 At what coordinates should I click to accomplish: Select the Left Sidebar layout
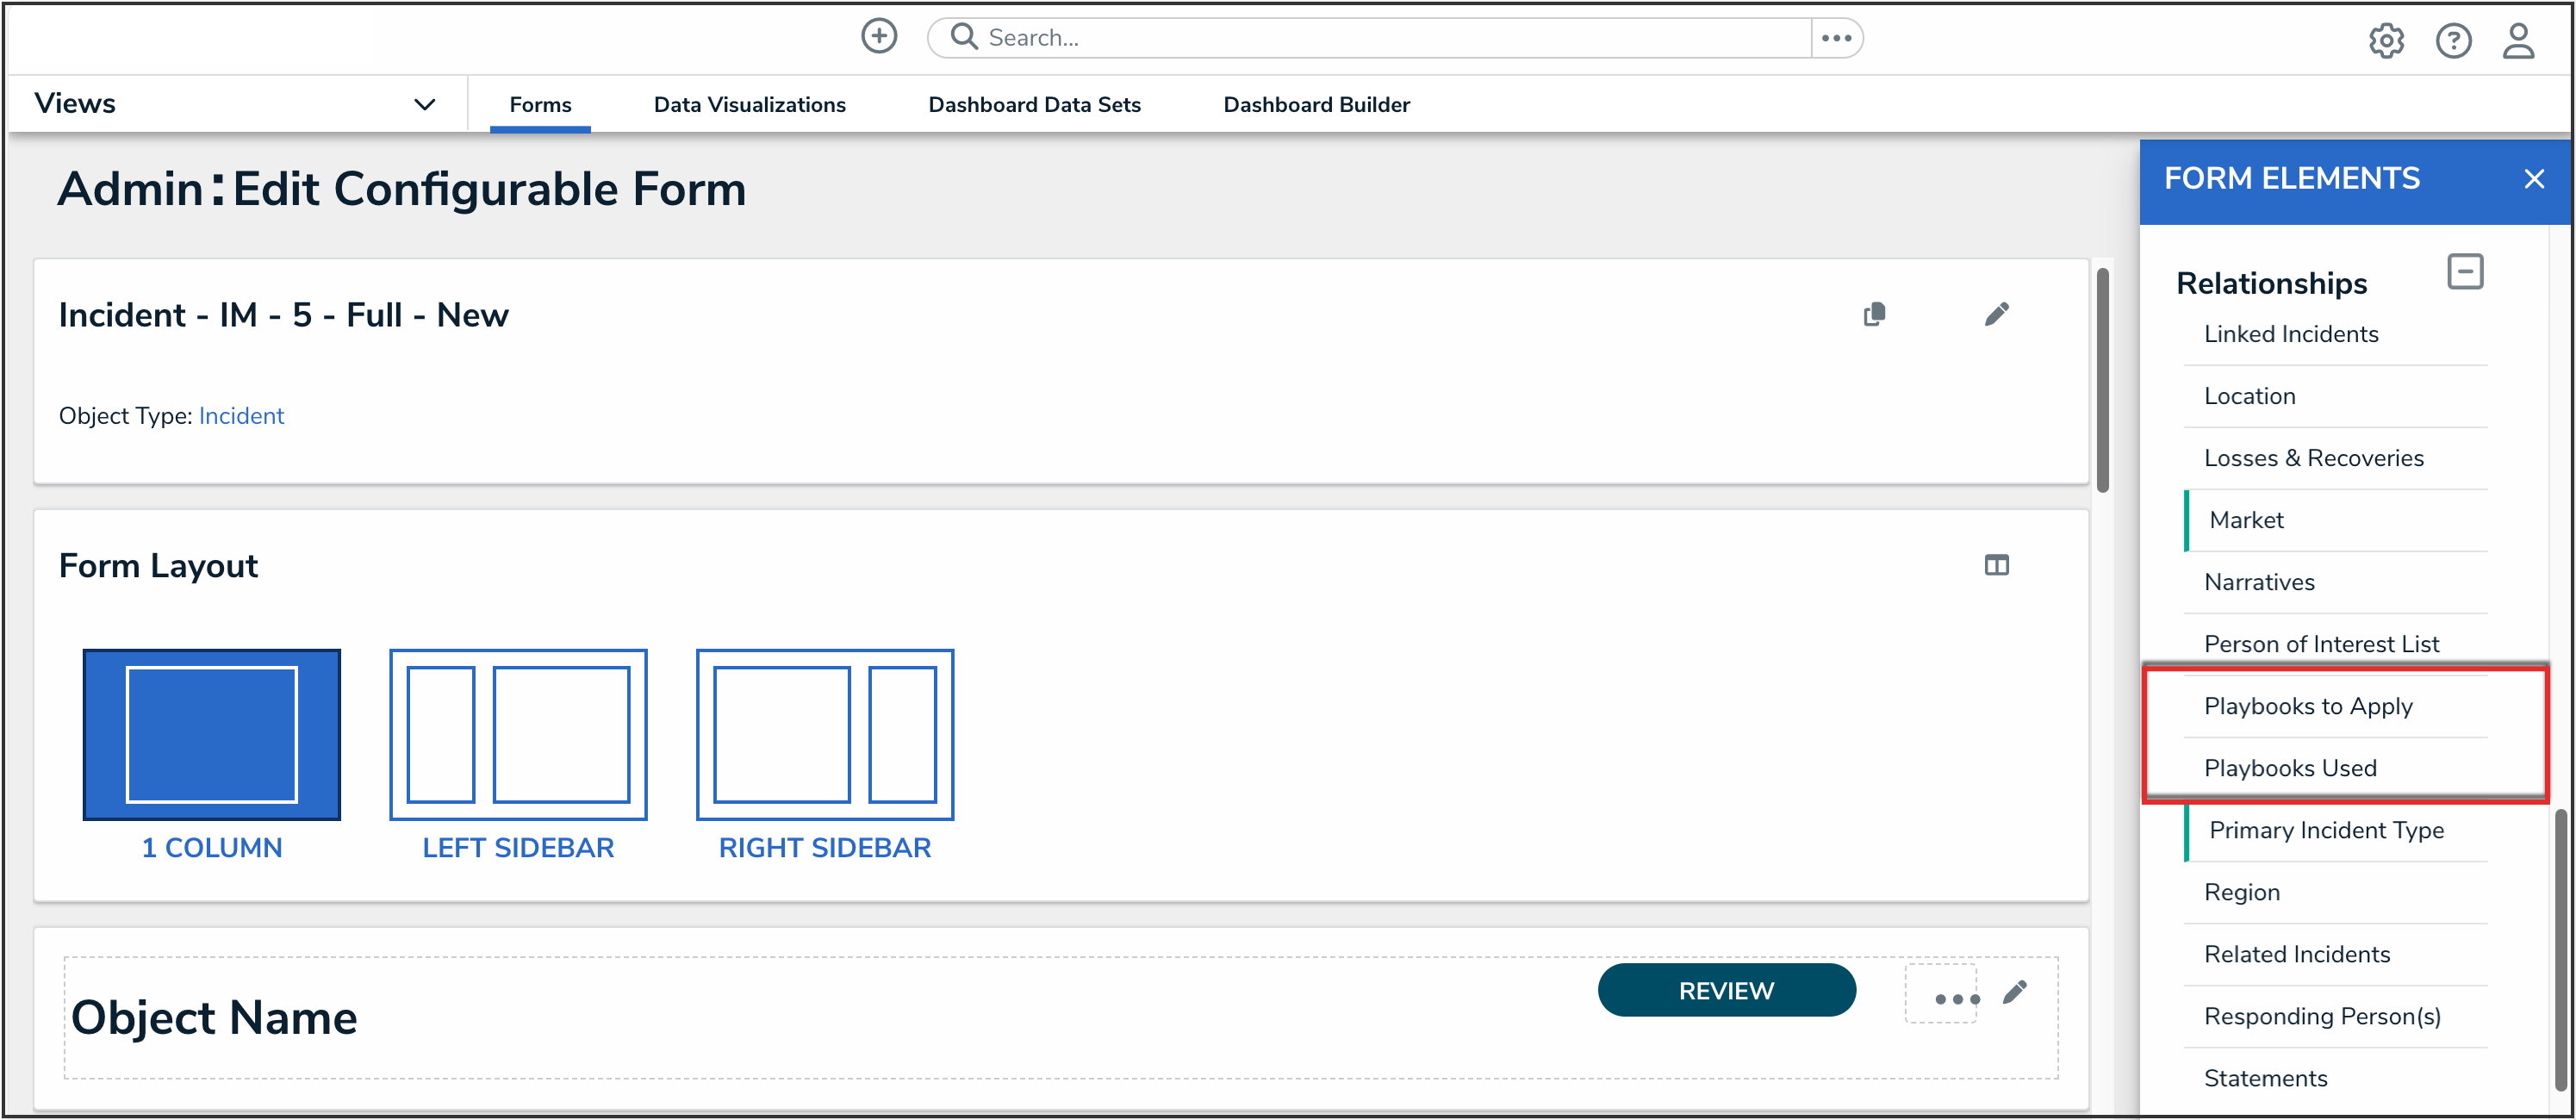pos(518,735)
